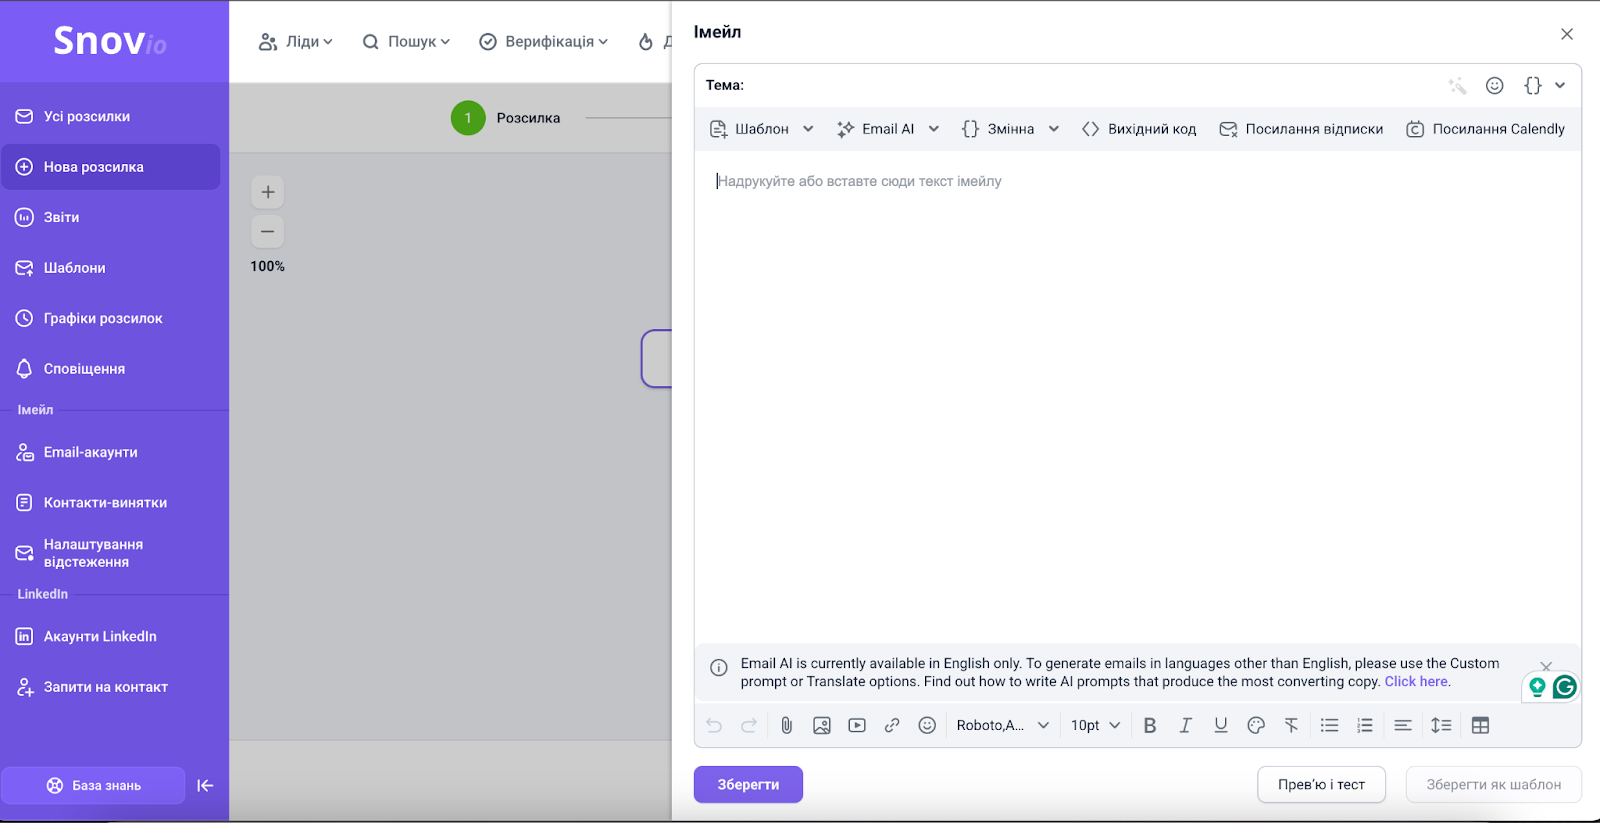
Task: Open line height options
Action: [1441, 726]
